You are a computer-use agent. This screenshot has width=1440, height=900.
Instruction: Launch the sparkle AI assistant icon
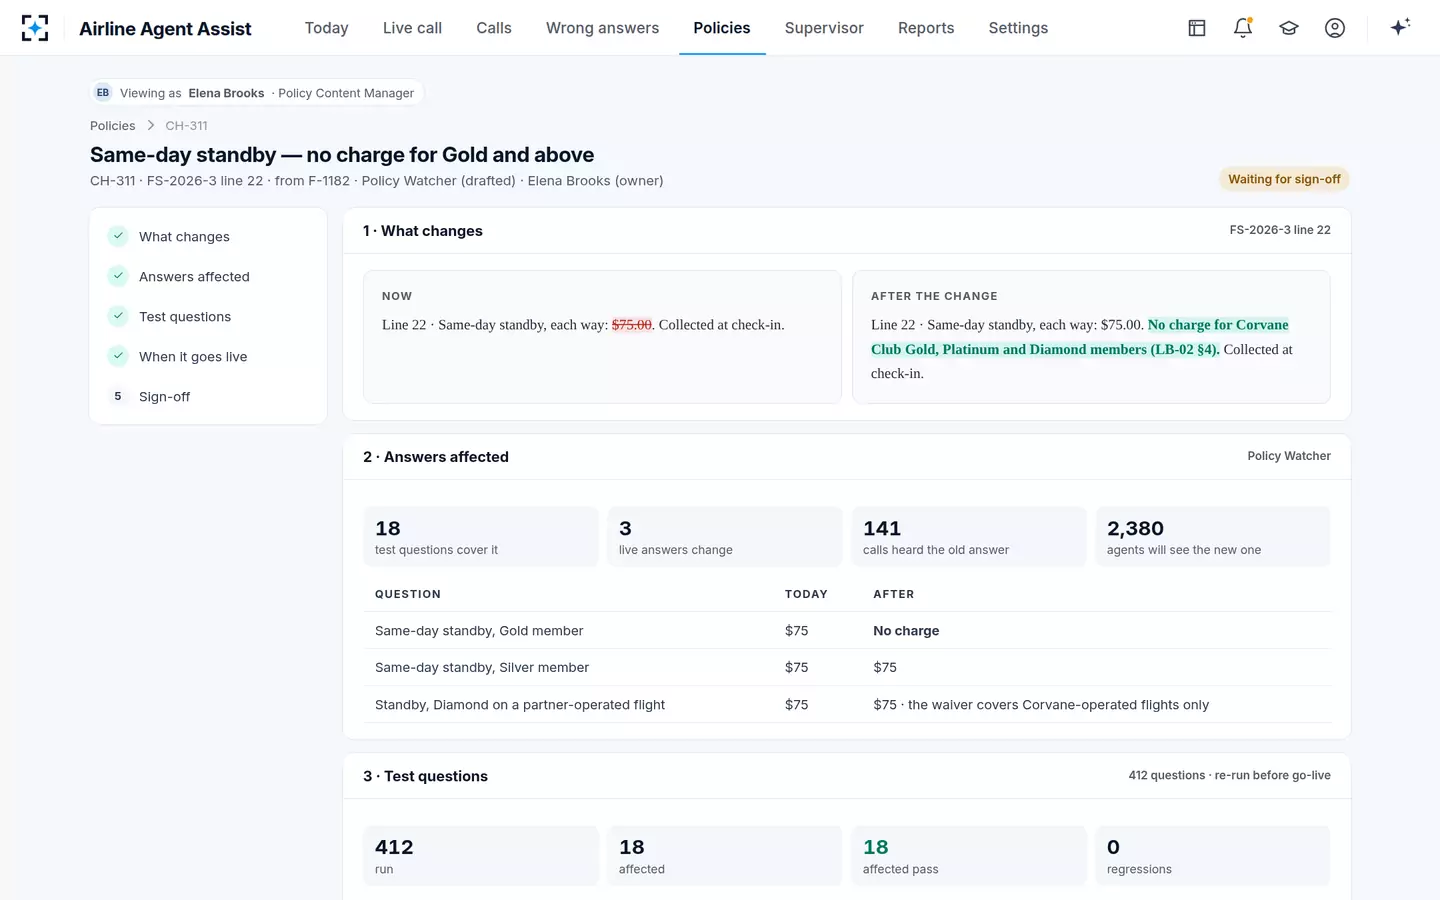pos(1400,27)
